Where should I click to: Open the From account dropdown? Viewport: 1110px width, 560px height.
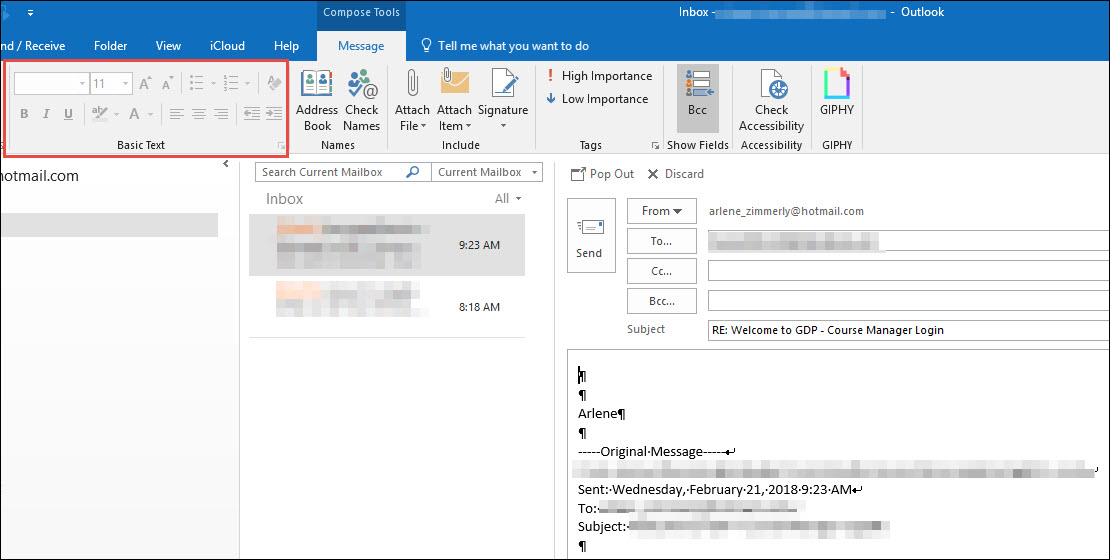662,211
